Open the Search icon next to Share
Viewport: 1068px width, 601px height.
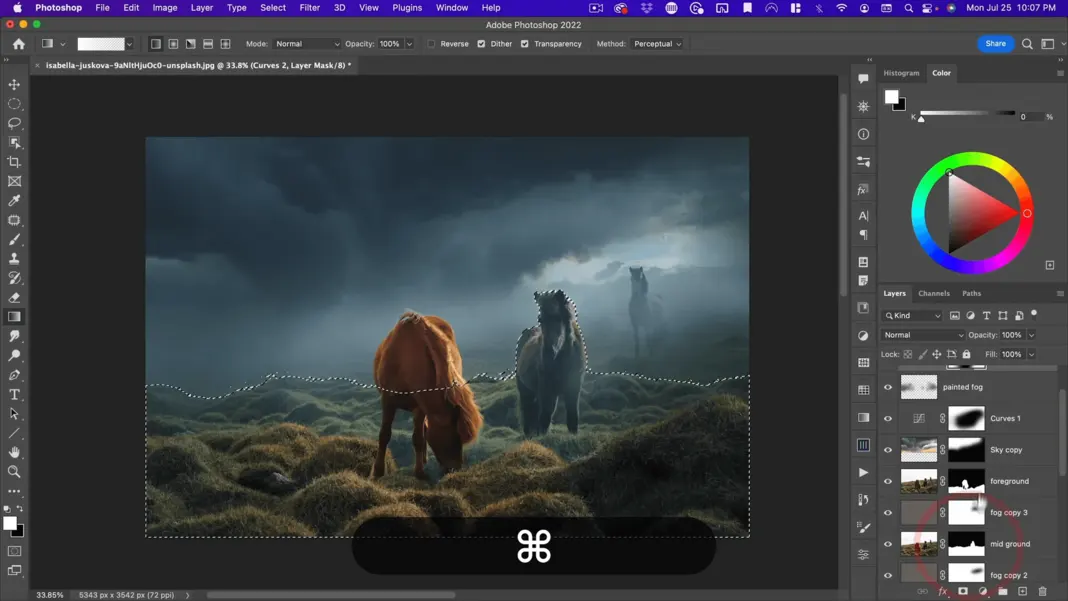[x=1027, y=44]
